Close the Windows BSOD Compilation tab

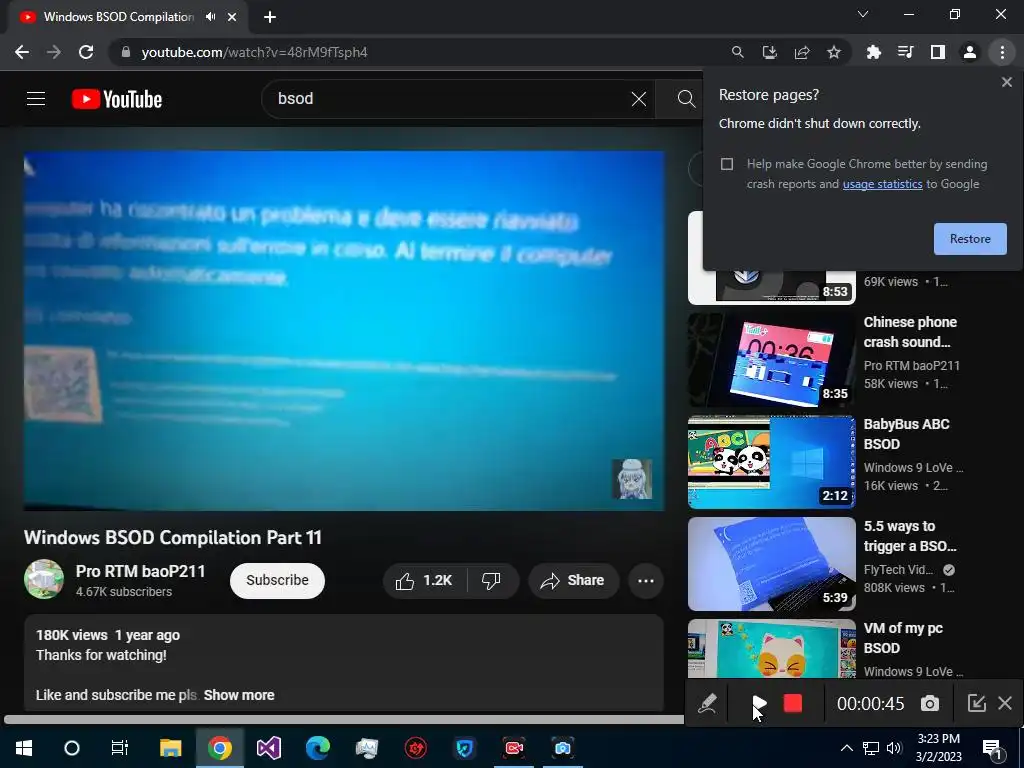(x=232, y=17)
